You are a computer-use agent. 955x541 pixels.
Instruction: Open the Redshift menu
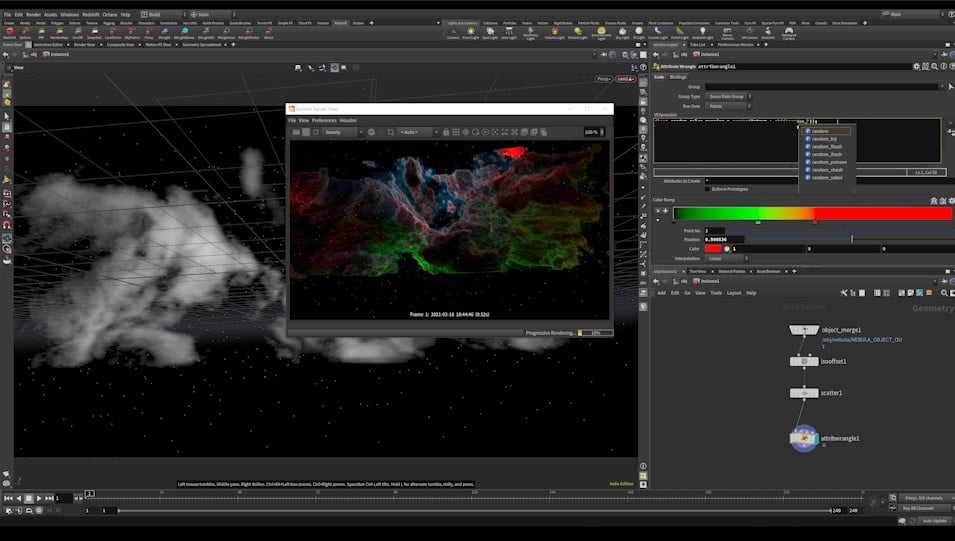(91, 14)
